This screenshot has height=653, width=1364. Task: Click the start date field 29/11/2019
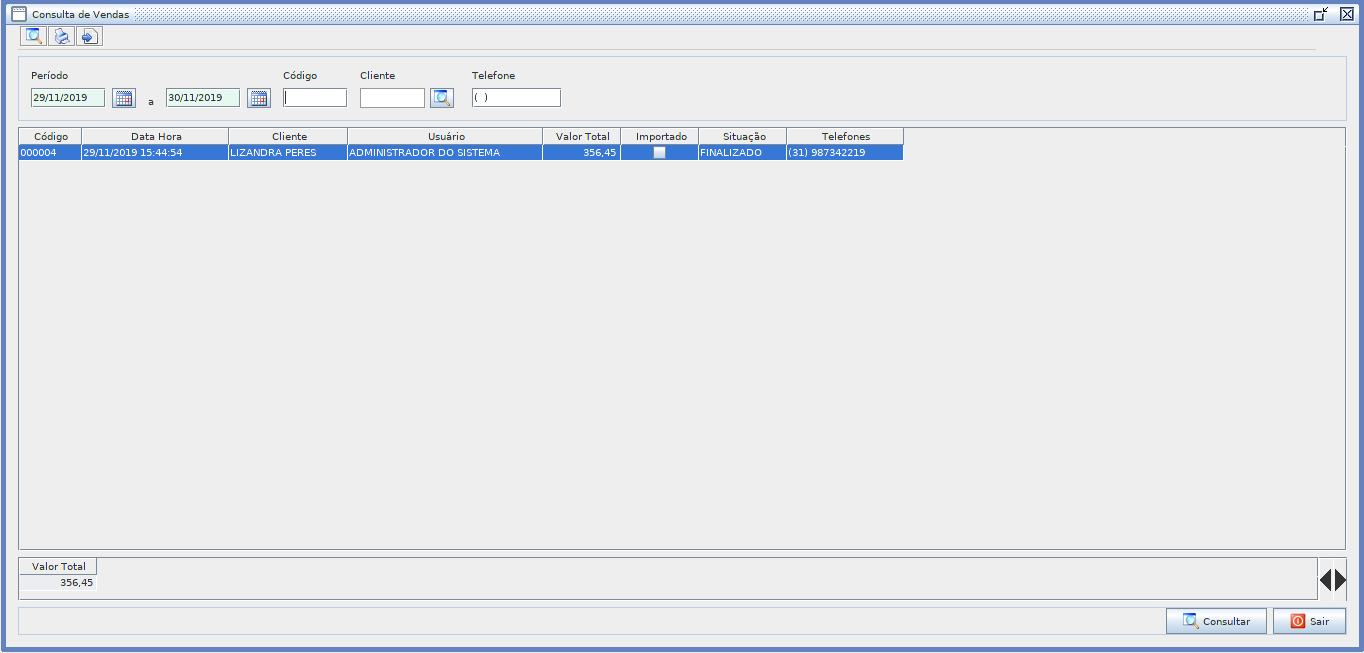pyautogui.click(x=68, y=98)
